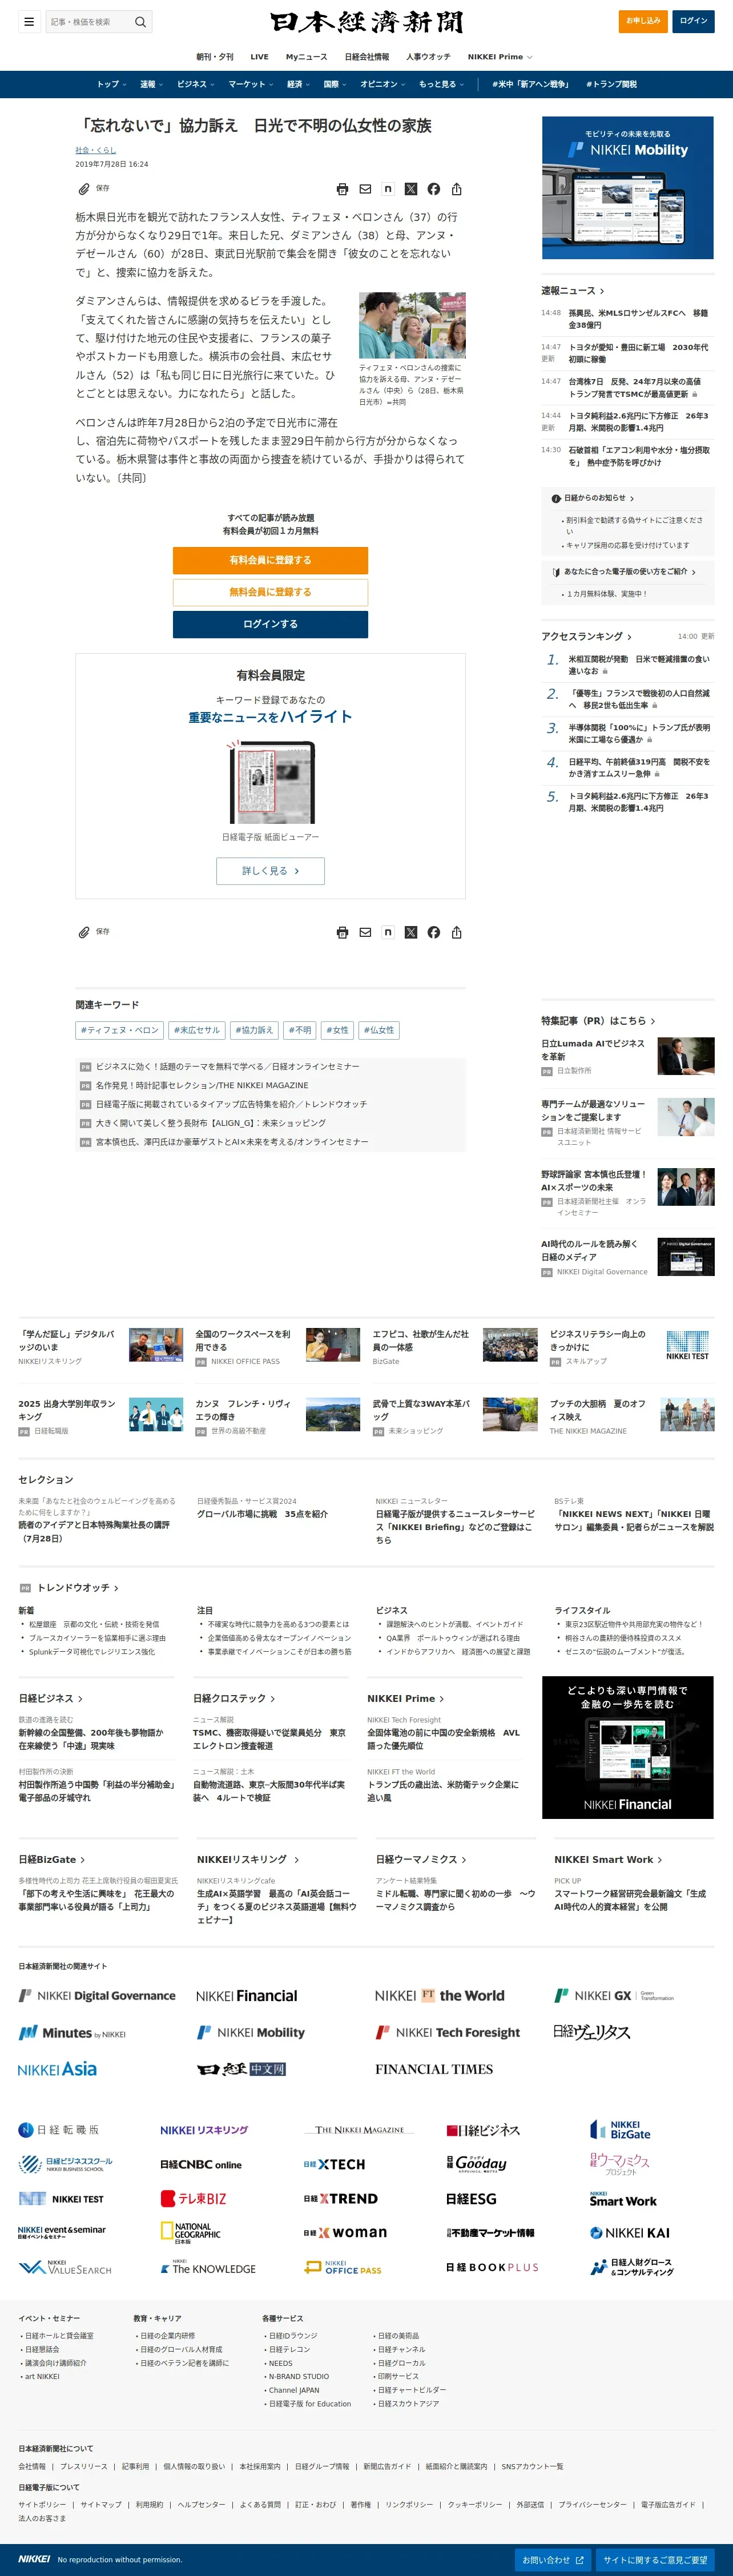This screenshot has width=733, height=2576.
Task: Click the orange お申し込み button
Action: [x=643, y=21]
